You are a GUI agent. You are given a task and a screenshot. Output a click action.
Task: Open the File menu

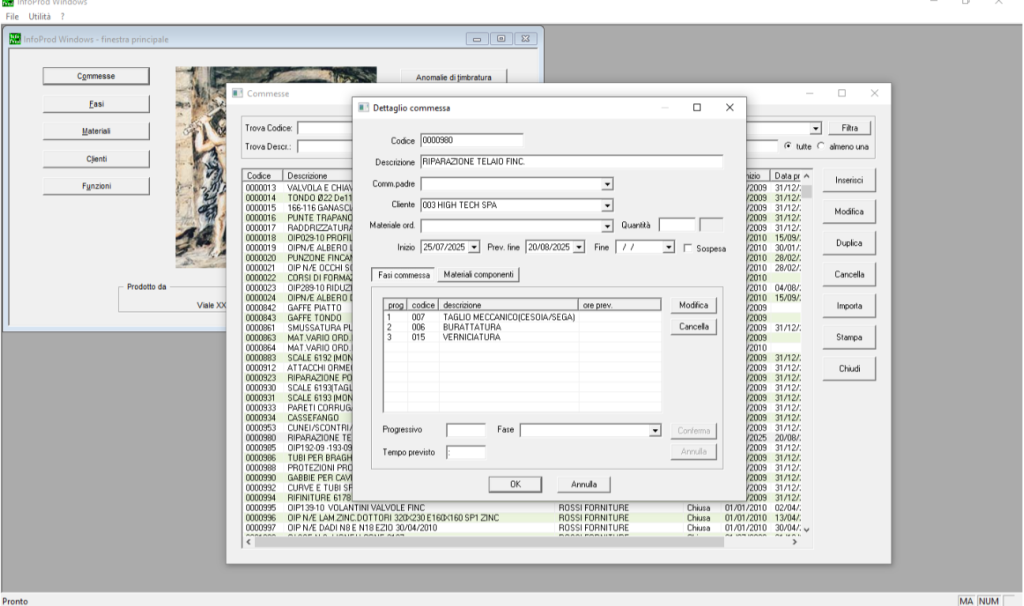click(x=15, y=17)
